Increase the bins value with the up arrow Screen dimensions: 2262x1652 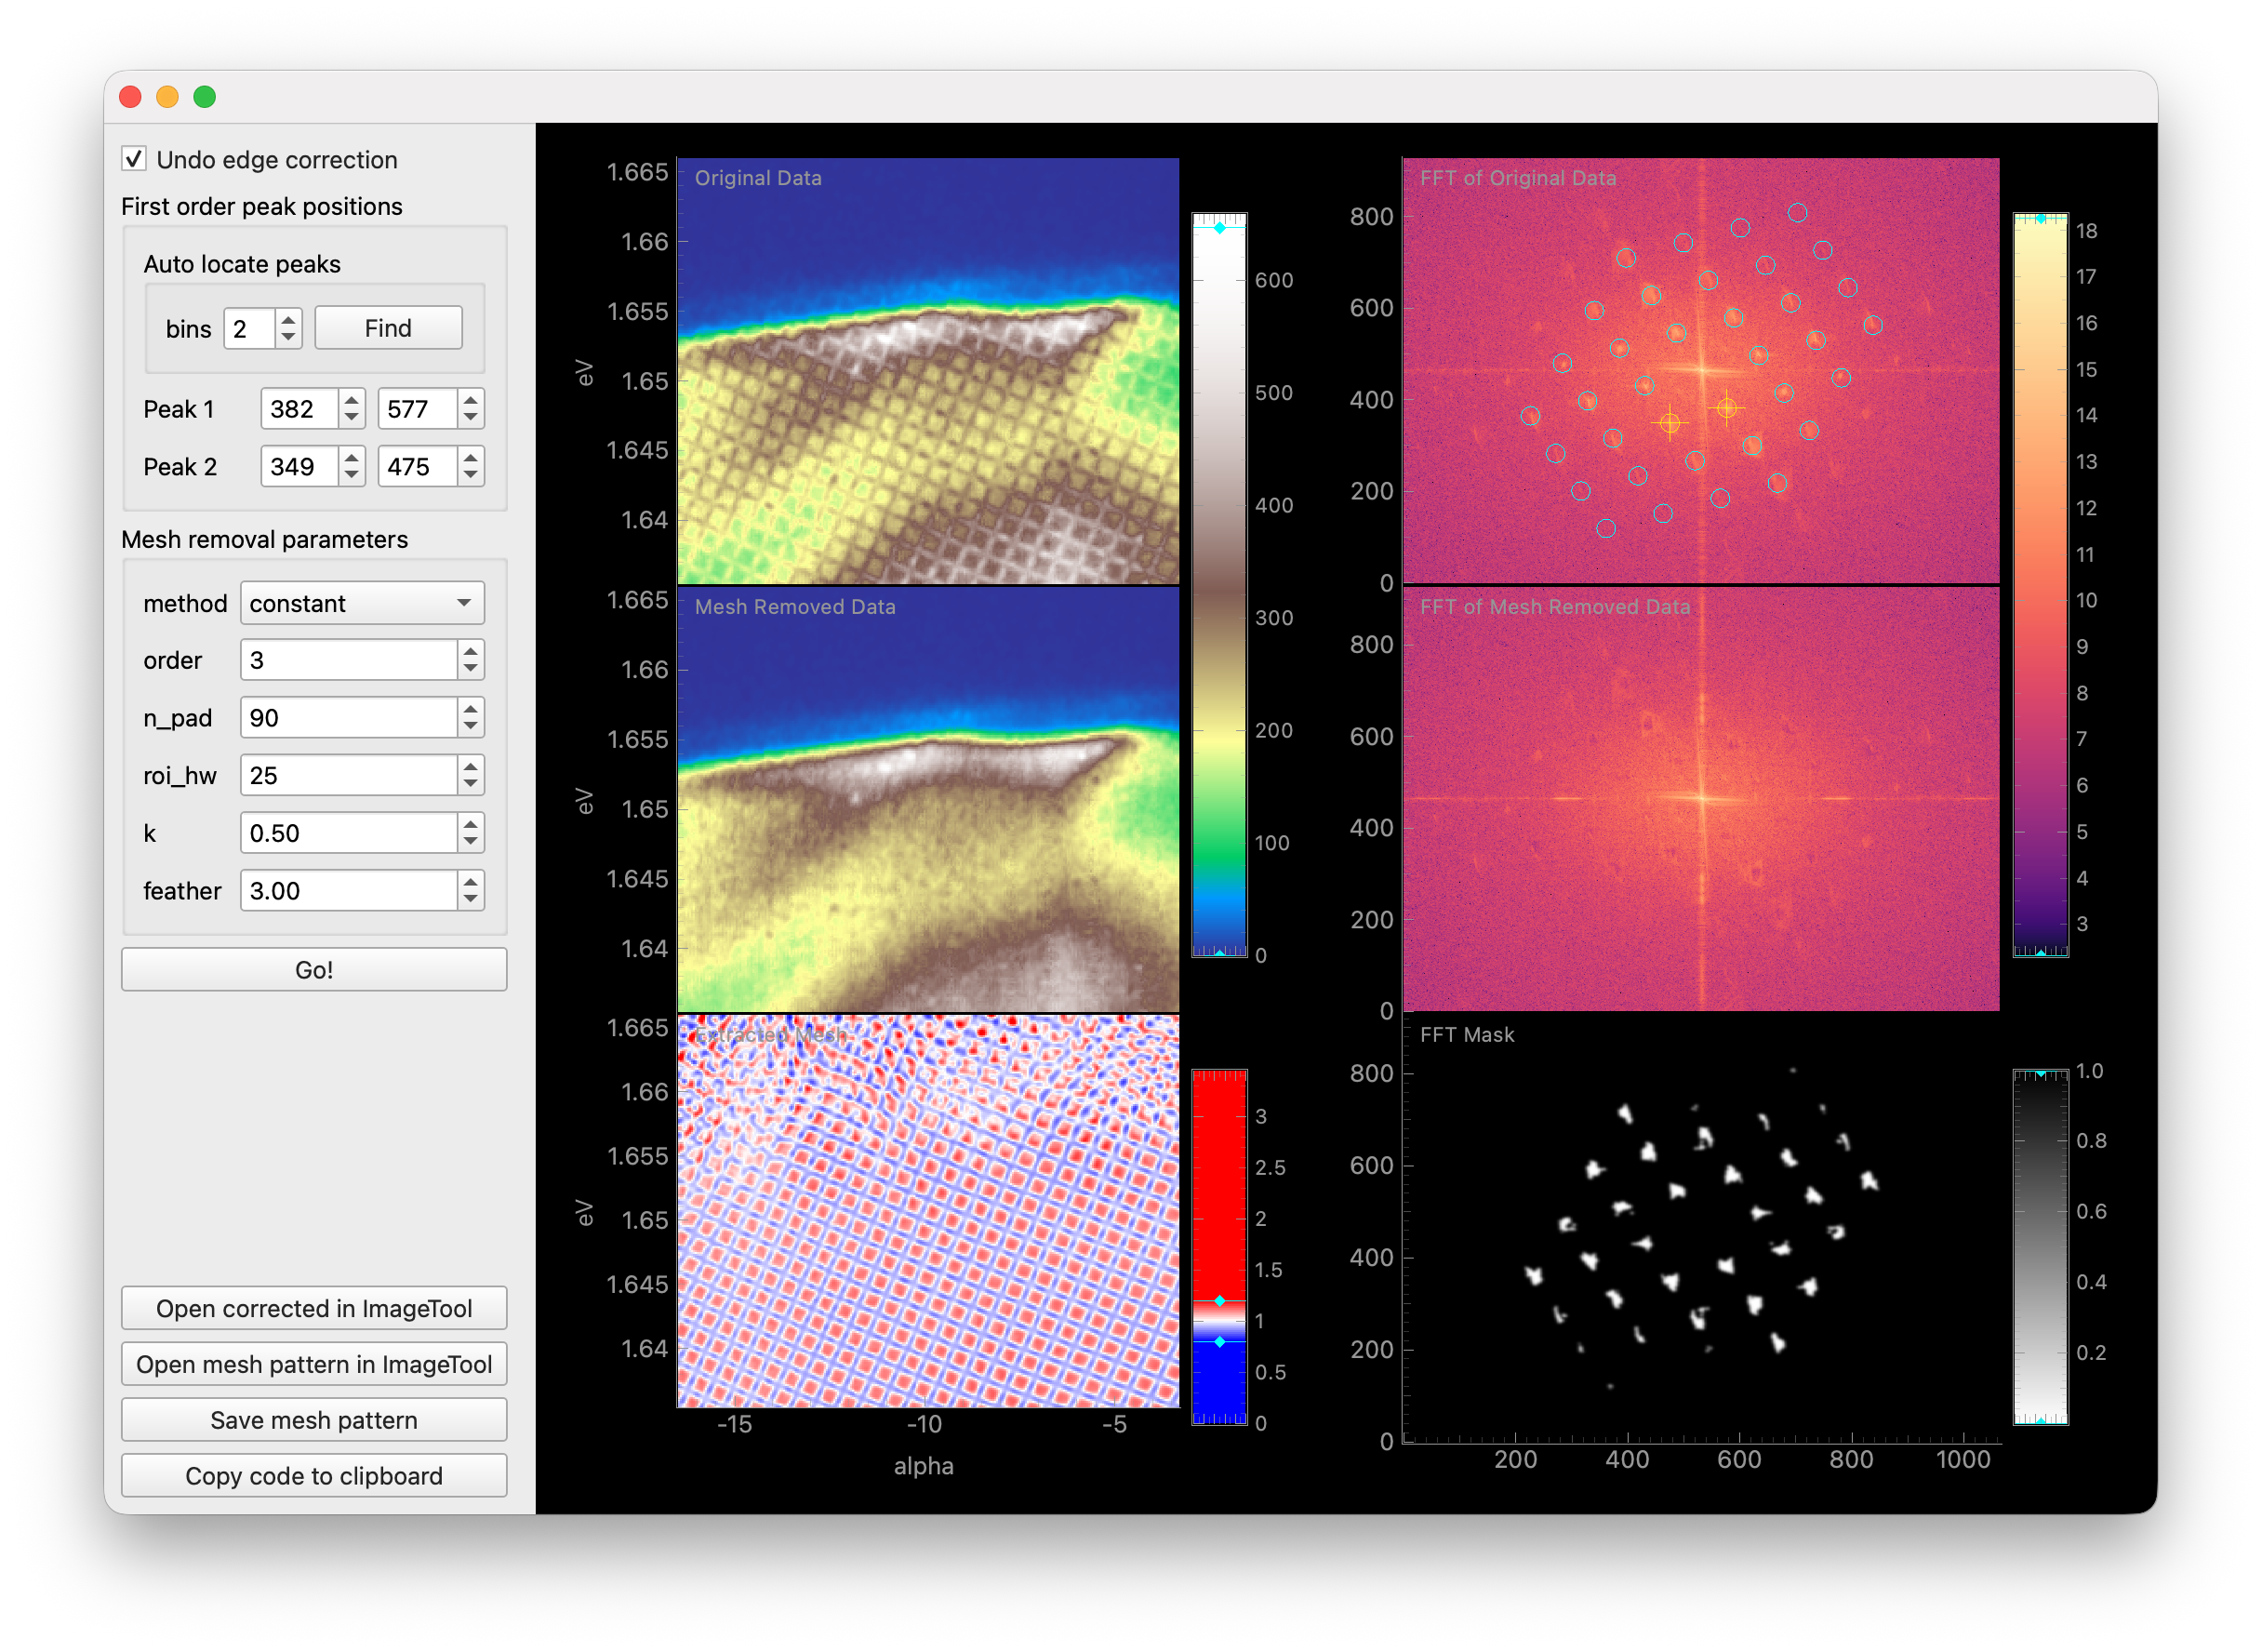(x=289, y=319)
